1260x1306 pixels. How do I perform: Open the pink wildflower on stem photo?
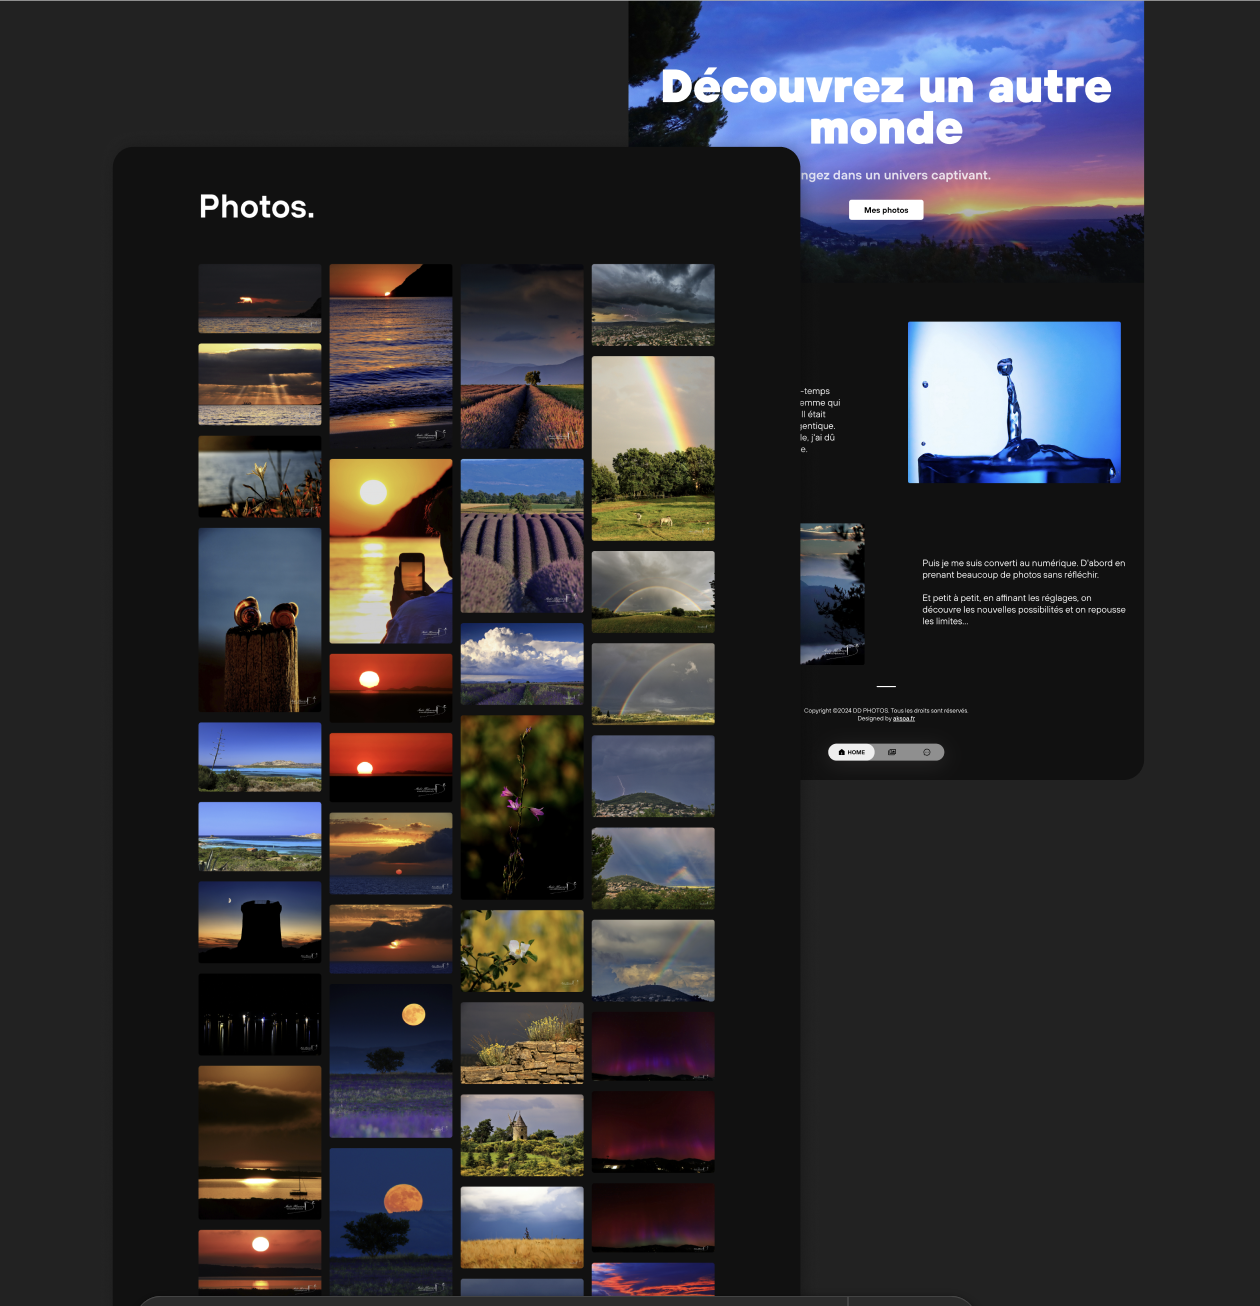point(522,806)
